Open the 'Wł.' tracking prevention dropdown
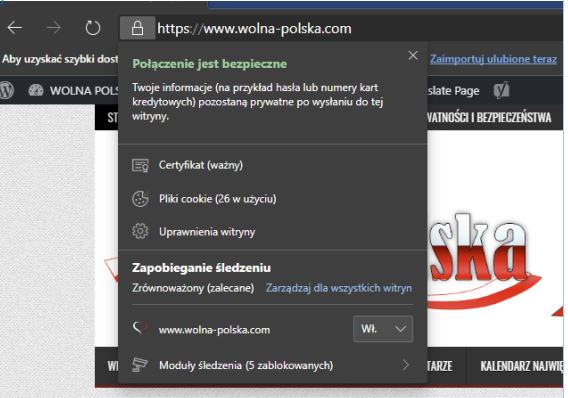 (x=383, y=329)
